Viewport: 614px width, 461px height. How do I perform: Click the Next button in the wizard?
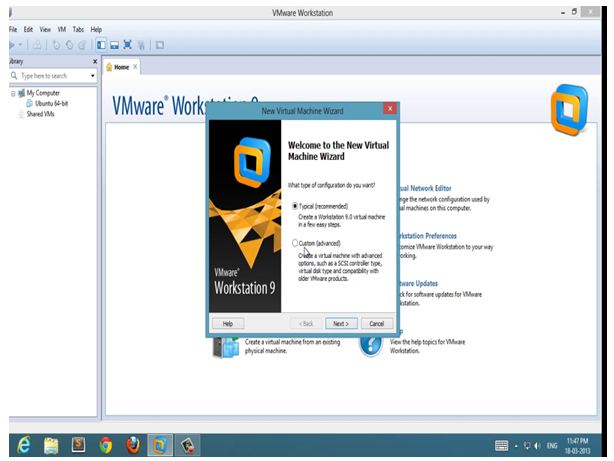coord(341,324)
